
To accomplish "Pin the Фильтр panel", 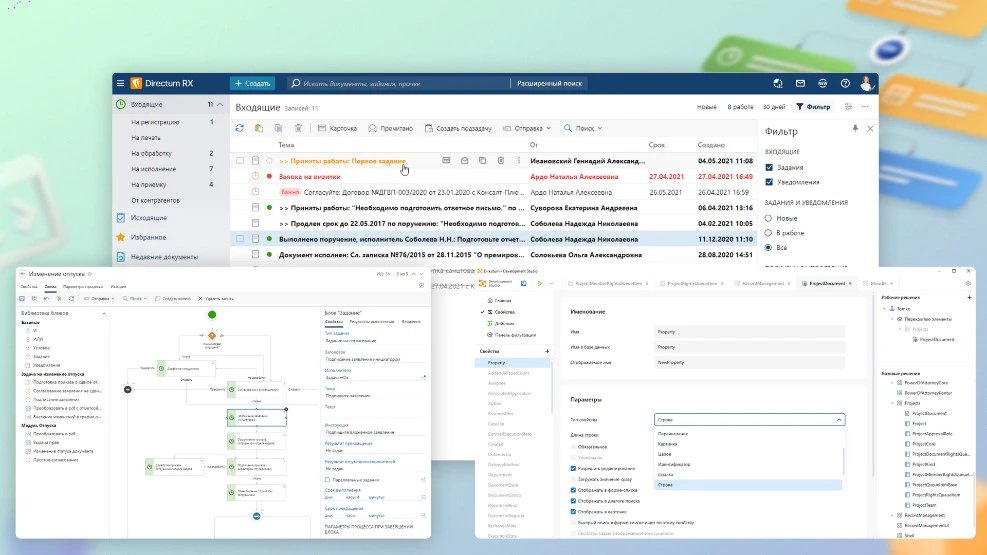I will point(855,128).
